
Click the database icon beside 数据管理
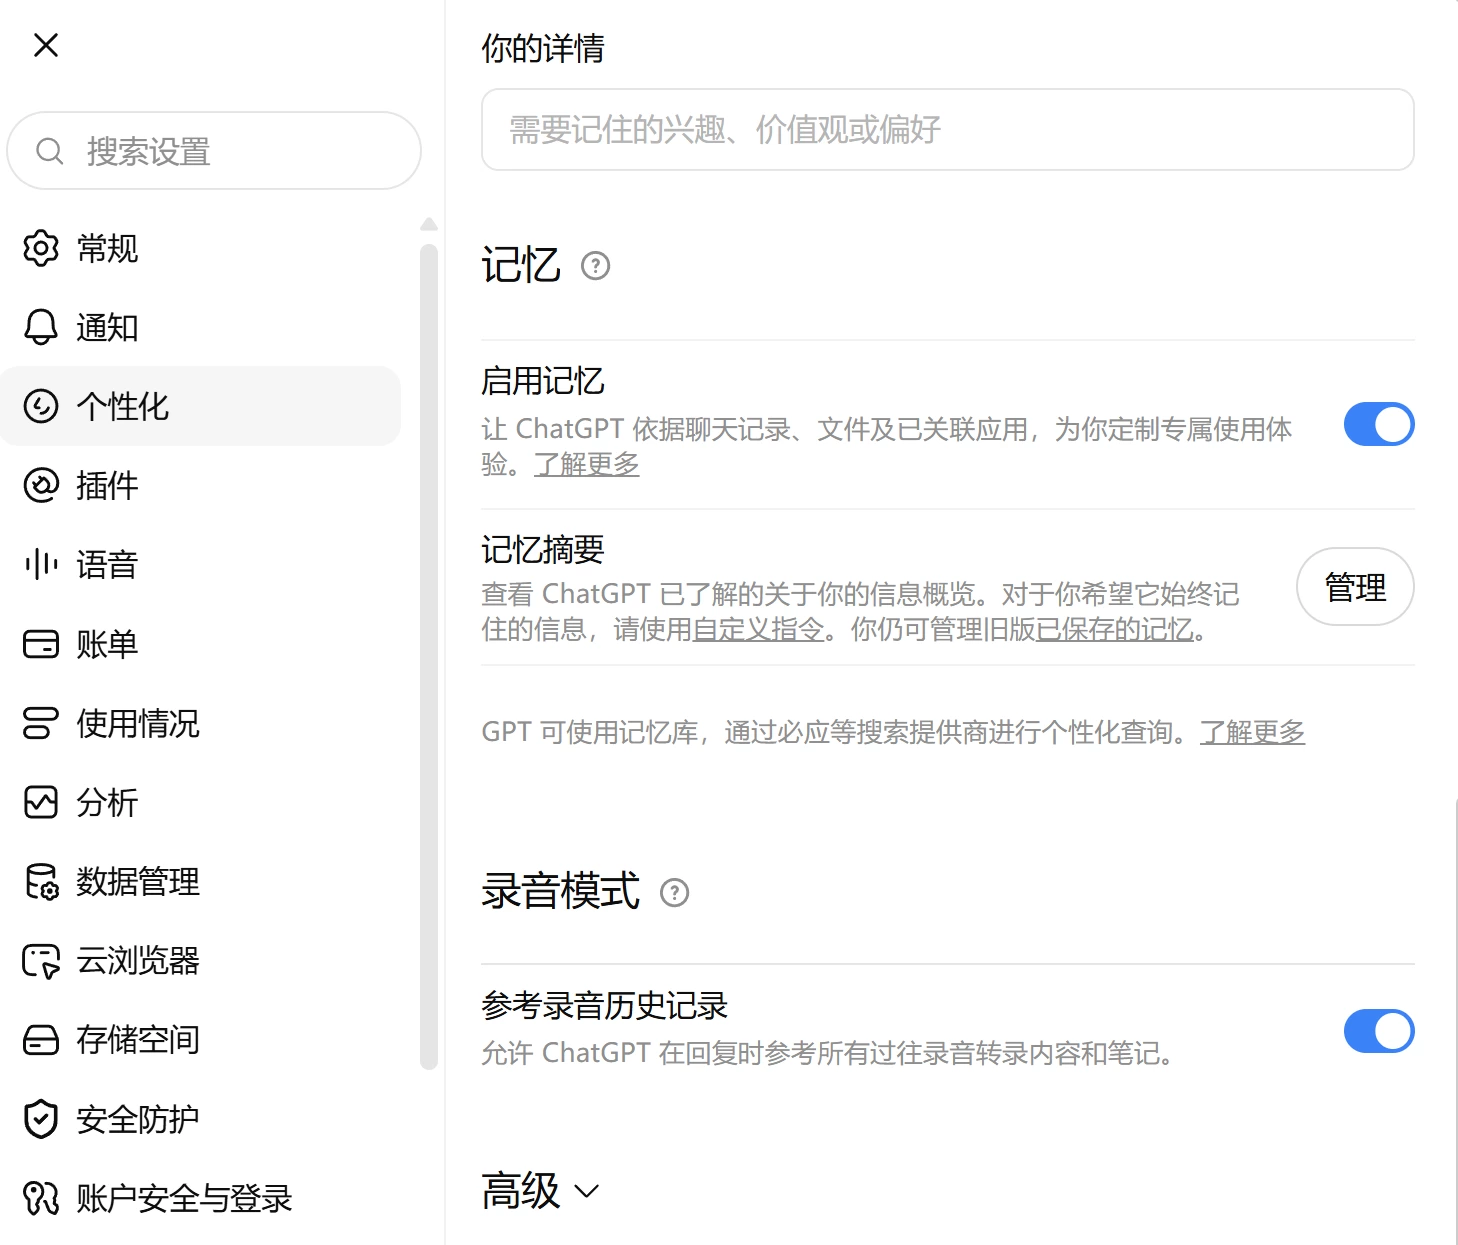click(x=41, y=881)
